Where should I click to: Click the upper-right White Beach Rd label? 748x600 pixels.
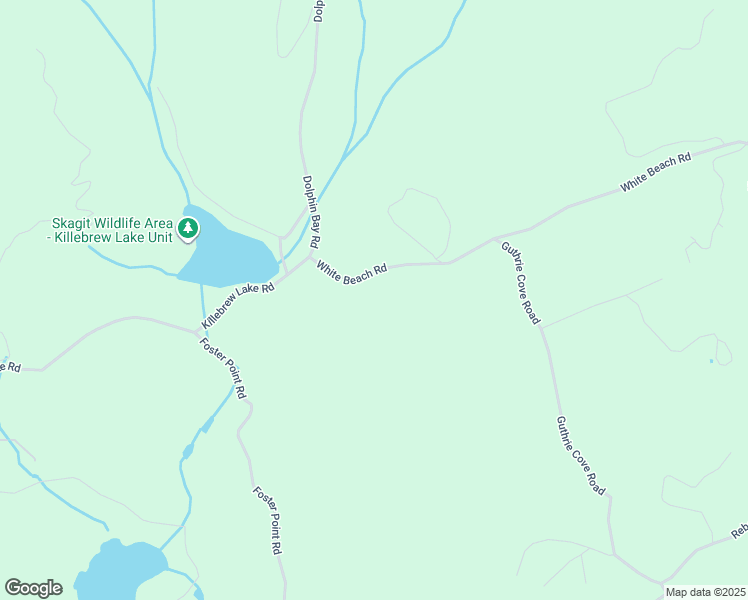[656, 172]
